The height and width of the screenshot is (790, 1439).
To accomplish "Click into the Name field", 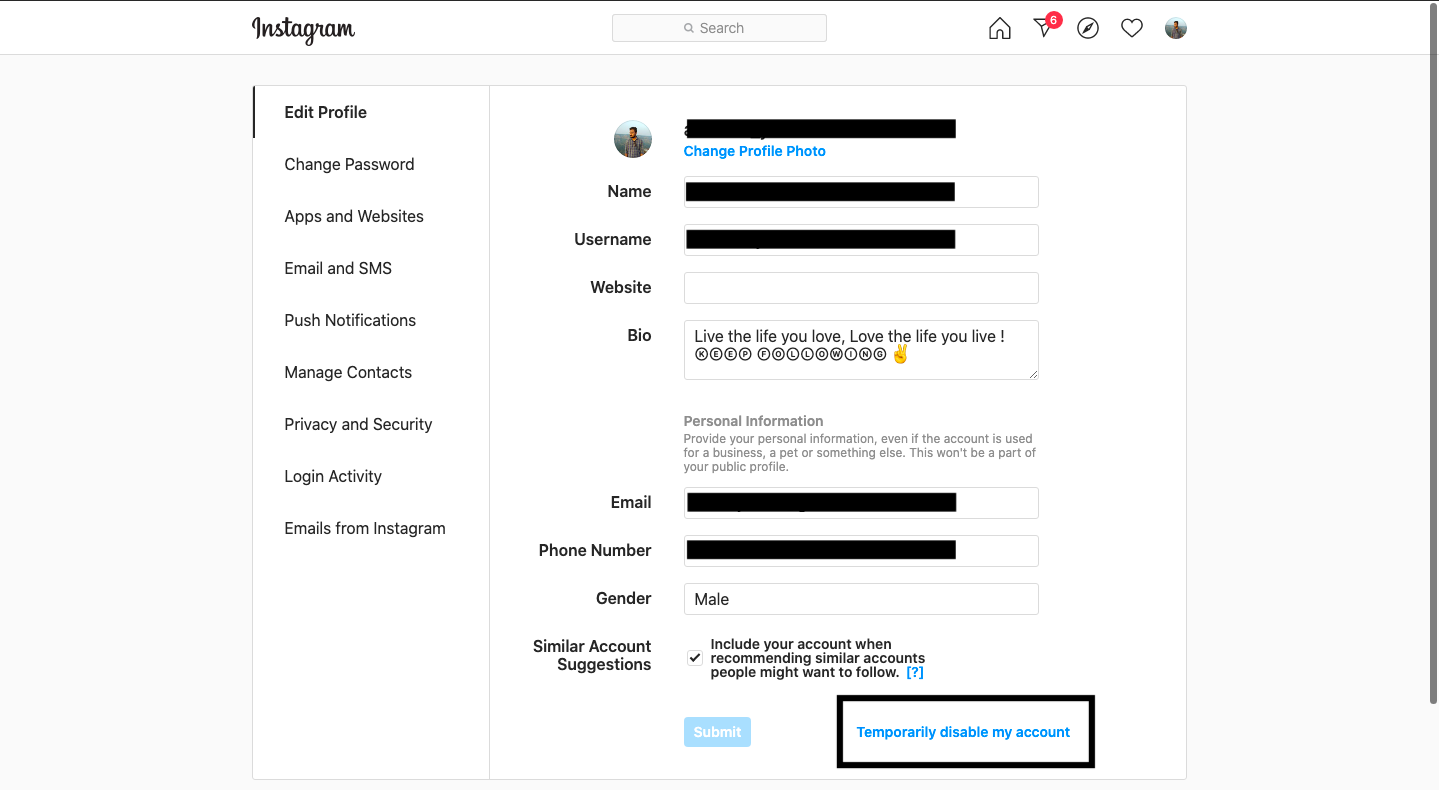I will 861,192.
